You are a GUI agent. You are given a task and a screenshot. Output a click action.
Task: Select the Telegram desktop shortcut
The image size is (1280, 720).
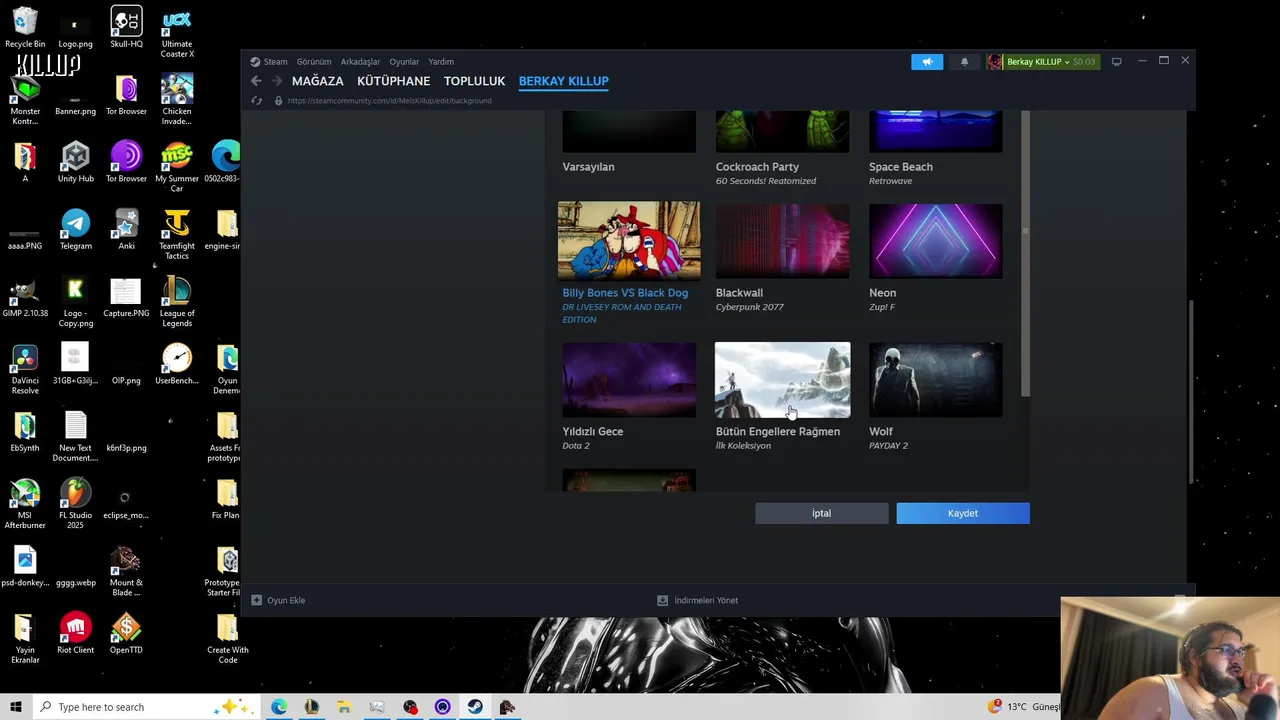75,229
